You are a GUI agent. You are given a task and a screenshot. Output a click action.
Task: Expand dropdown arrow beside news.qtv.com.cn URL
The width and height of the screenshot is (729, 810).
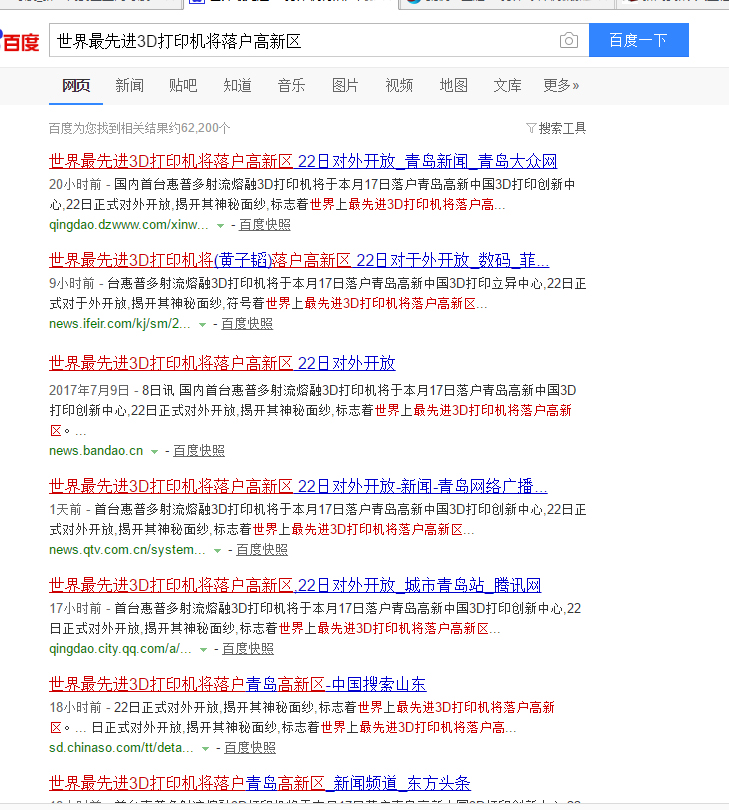[218, 551]
